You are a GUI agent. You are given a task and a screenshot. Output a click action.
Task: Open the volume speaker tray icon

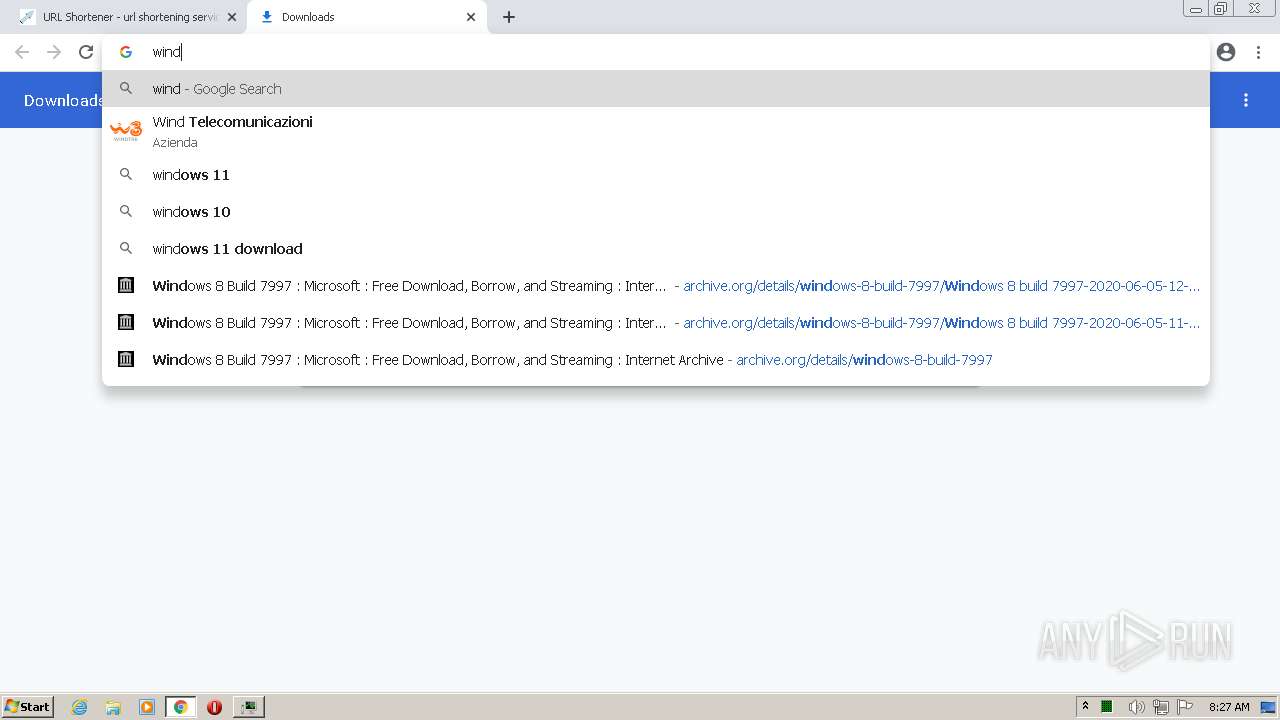1136,707
